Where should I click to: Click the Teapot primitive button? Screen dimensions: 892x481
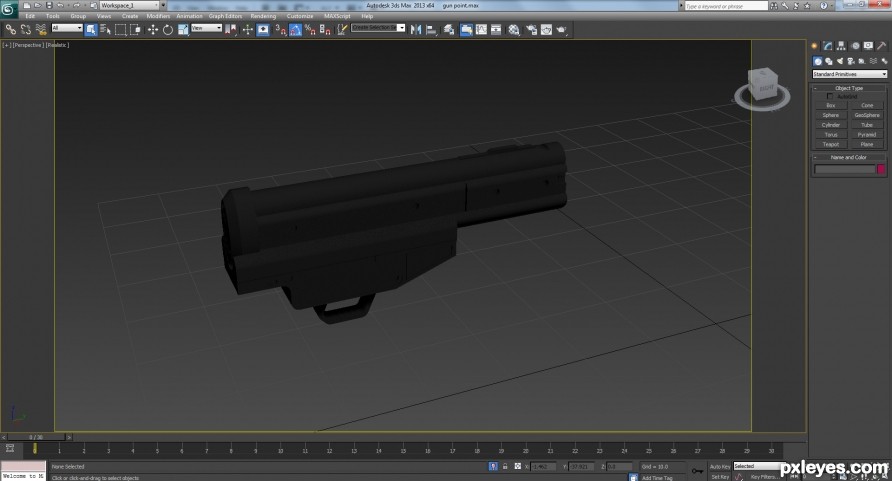831,144
